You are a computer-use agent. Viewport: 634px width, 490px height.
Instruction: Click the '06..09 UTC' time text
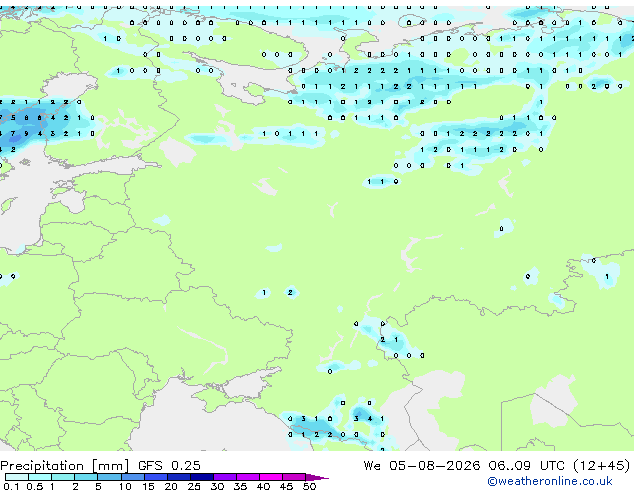[x=526, y=465]
